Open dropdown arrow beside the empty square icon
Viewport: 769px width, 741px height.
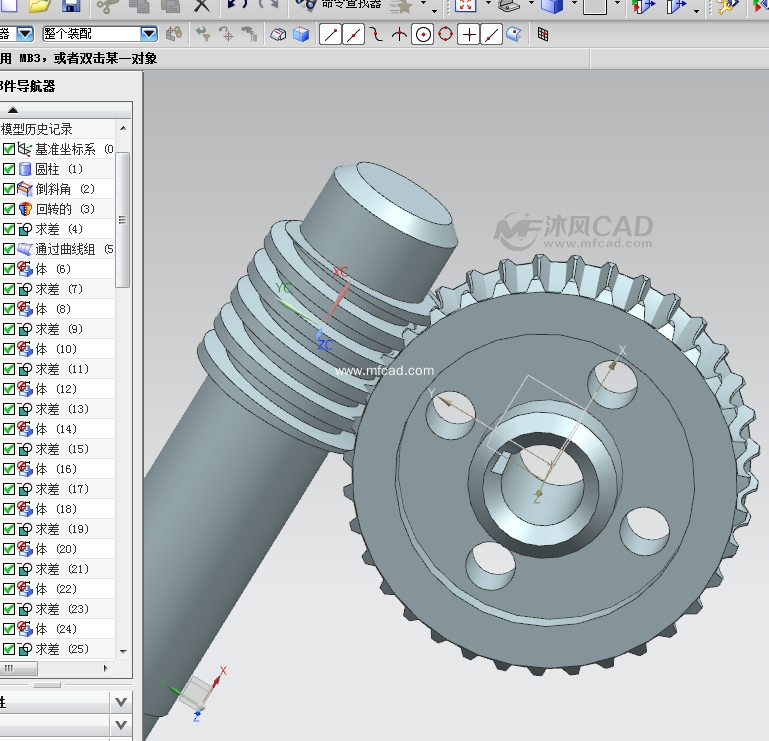(x=617, y=3)
